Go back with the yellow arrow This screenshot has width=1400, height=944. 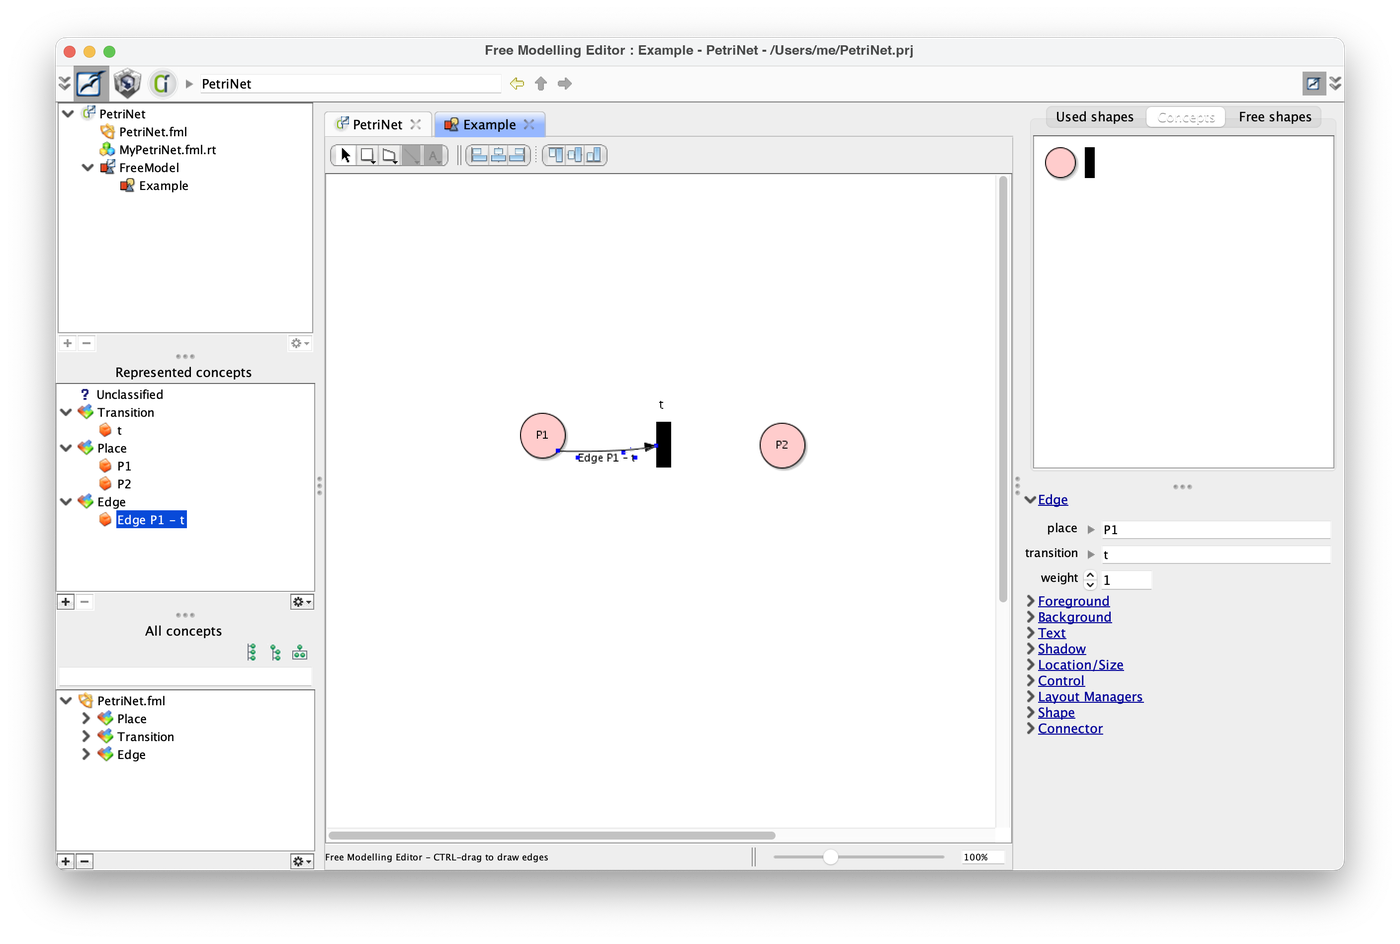click(x=517, y=84)
